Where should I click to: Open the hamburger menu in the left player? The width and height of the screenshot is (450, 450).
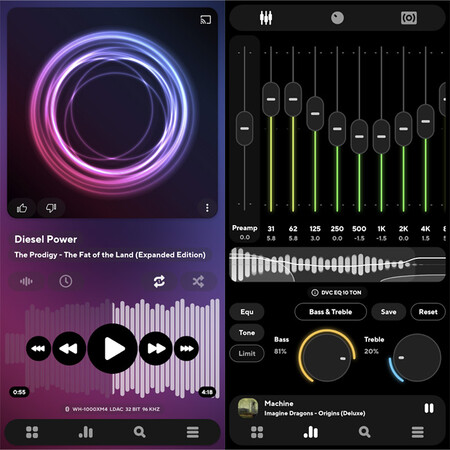point(193,432)
